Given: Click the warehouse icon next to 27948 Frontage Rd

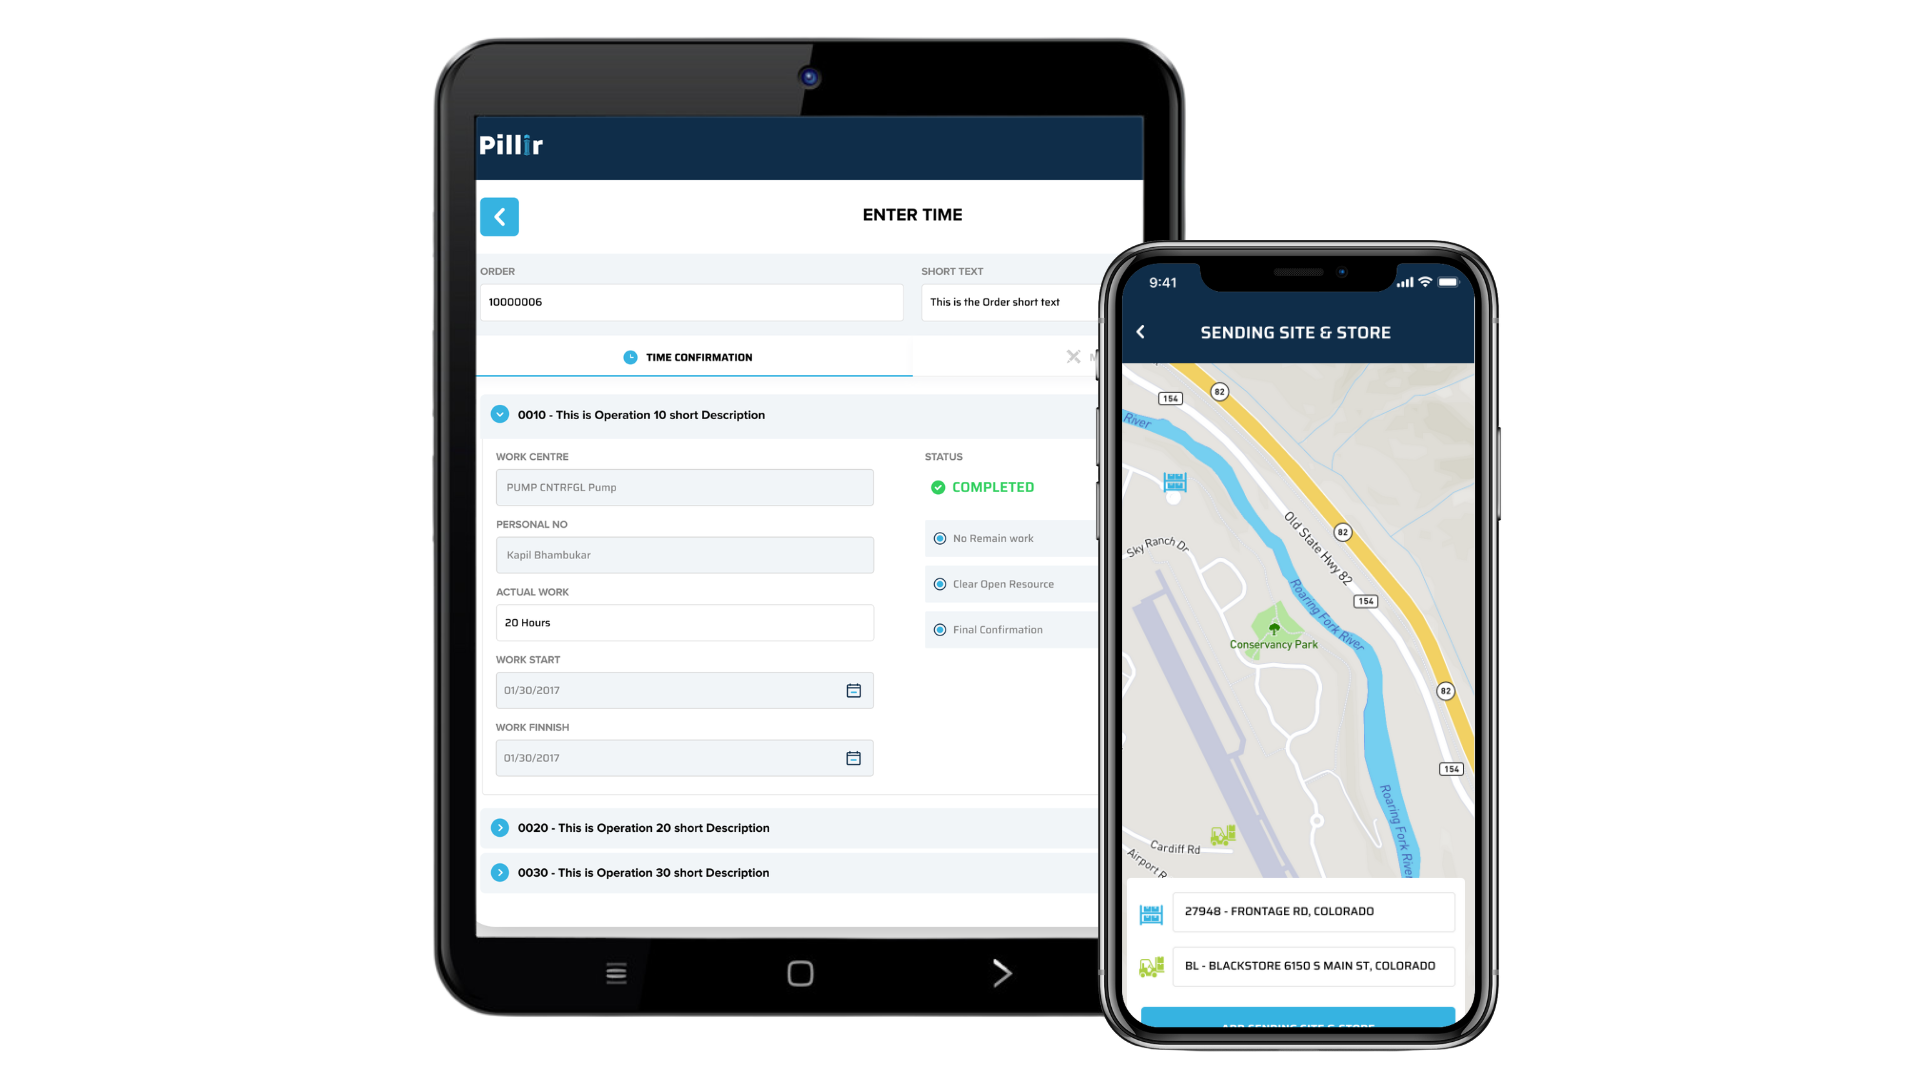Looking at the screenshot, I should [1147, 911].
